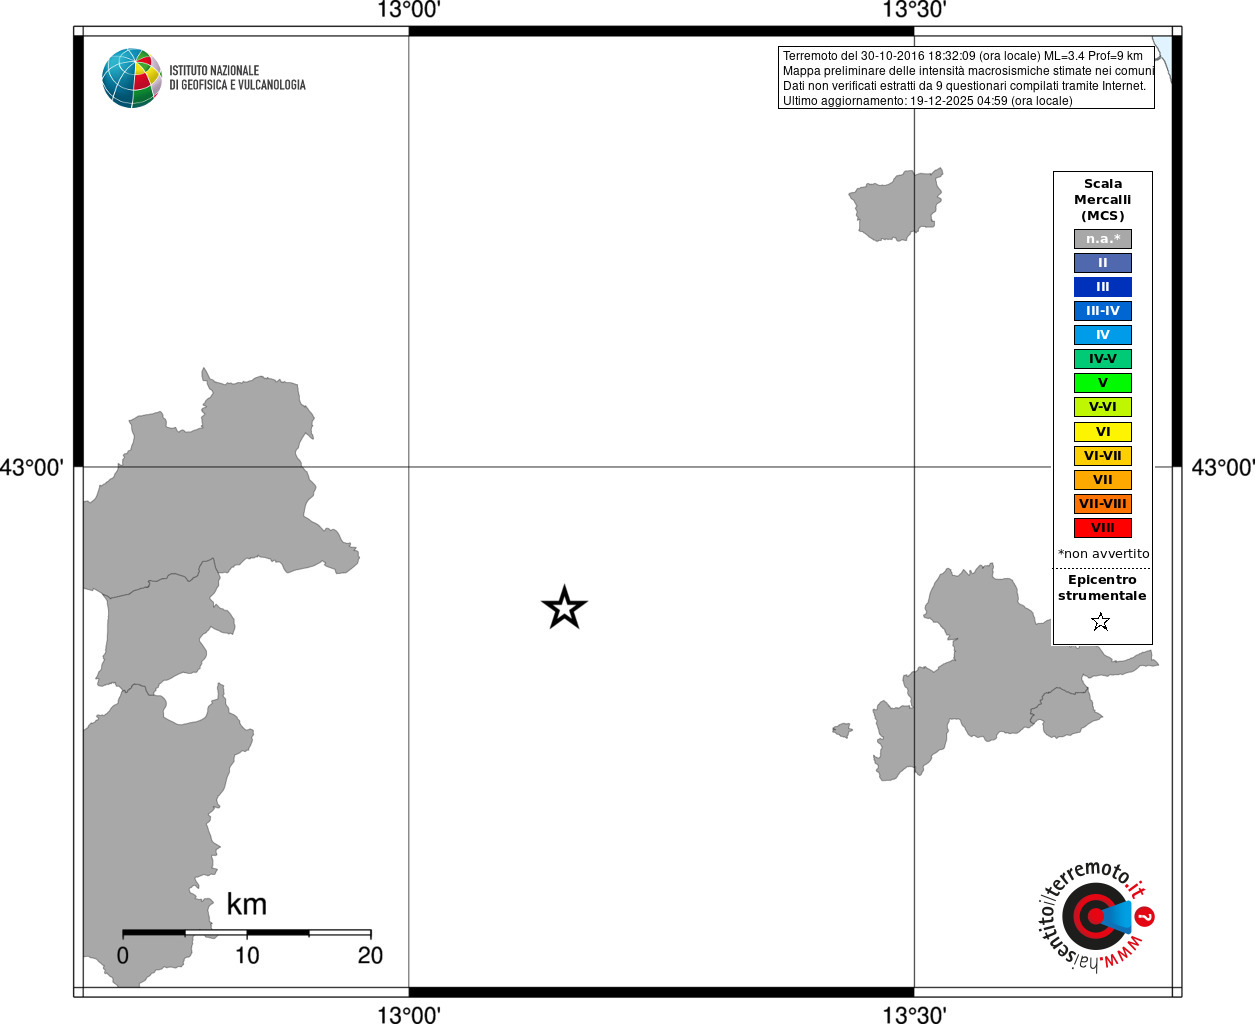Click the bottom 13°30' longitude label
The width and height of the screenshot is (1255, 1024).
(x=914, y=1014)
